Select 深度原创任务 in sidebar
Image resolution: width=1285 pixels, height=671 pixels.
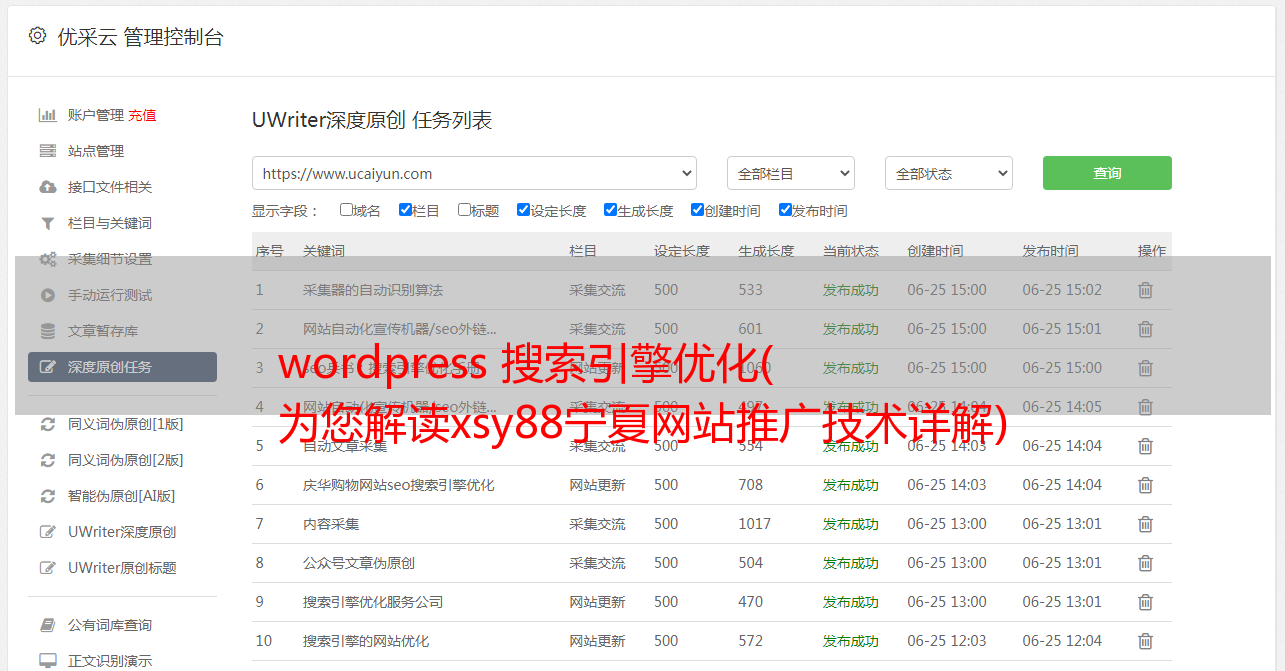122,367
